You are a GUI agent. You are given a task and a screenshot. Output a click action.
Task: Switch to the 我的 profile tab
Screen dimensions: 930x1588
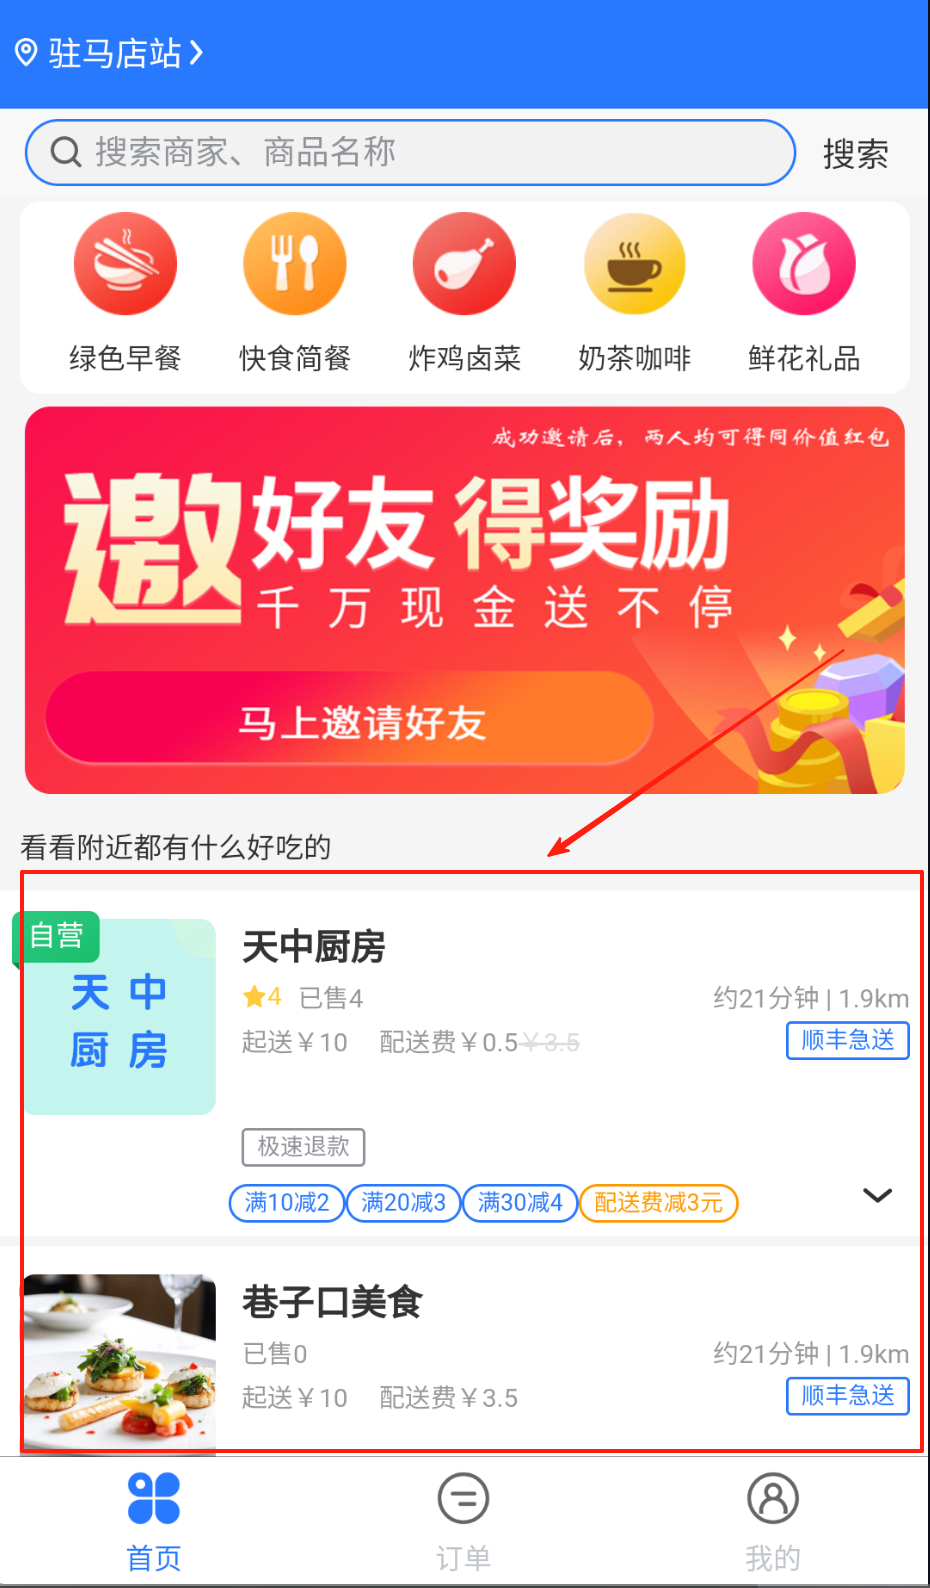pos(773,1522)
